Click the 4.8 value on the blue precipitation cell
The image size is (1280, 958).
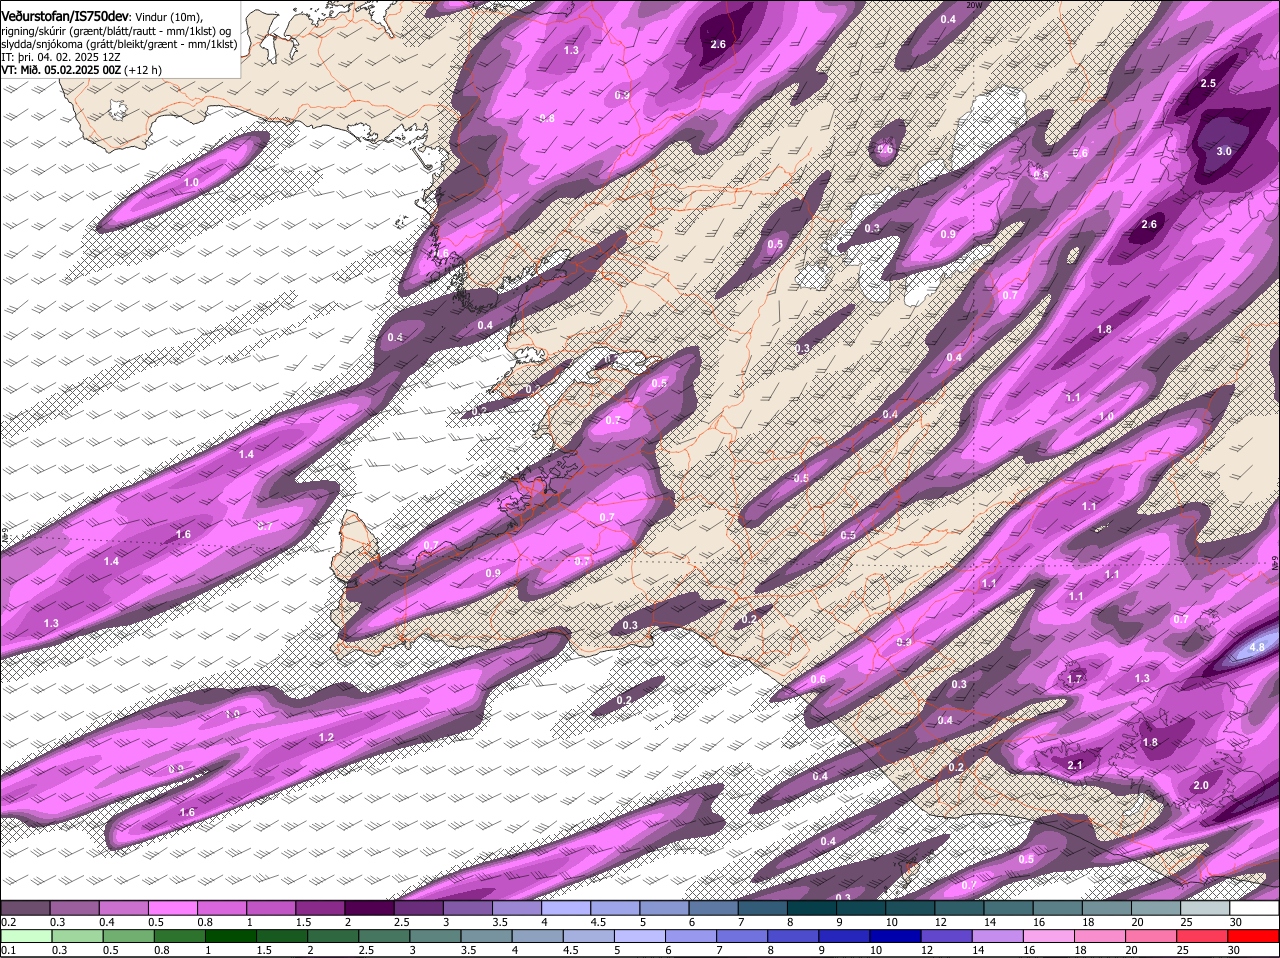1258,648
